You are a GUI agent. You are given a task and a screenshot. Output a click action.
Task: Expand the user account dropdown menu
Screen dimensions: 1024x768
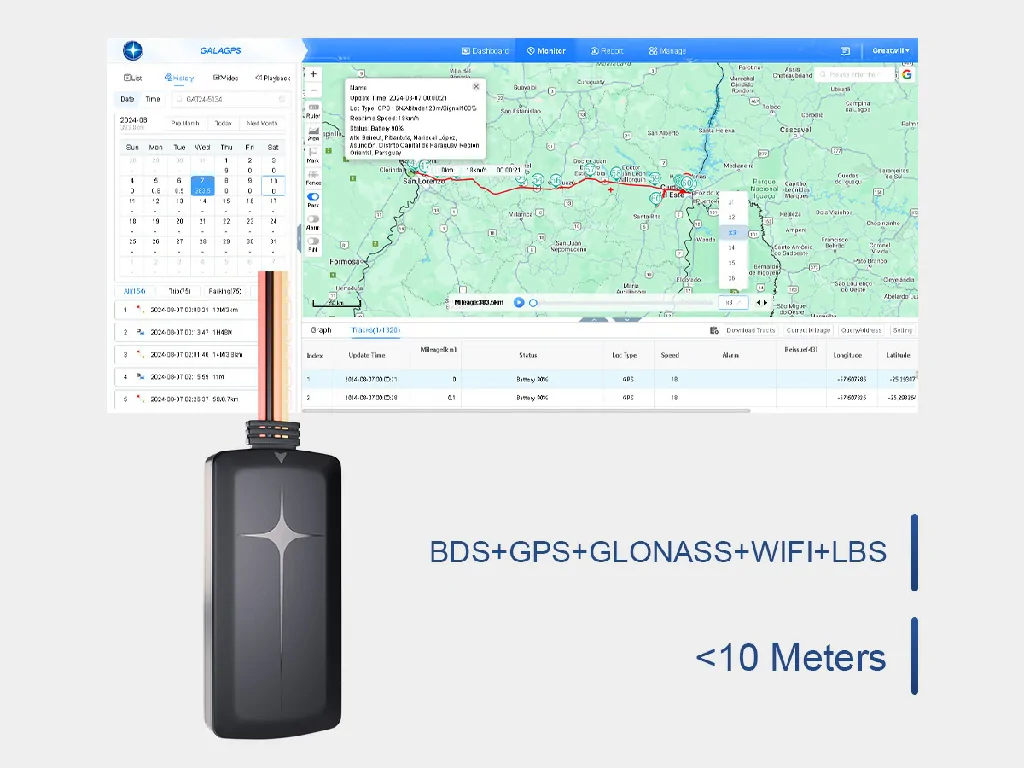(890, 51)
